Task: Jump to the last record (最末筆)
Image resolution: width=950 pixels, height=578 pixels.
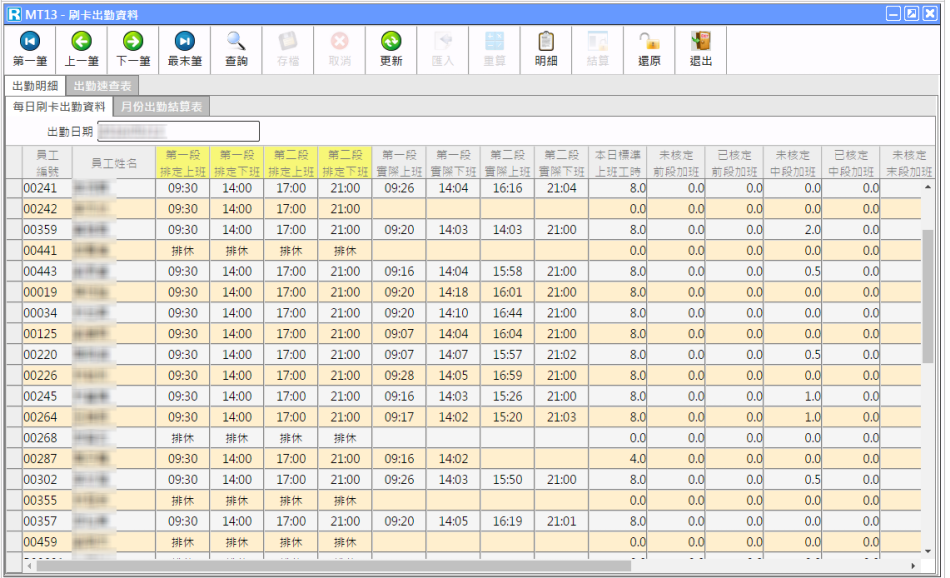Action: point(185,49)
